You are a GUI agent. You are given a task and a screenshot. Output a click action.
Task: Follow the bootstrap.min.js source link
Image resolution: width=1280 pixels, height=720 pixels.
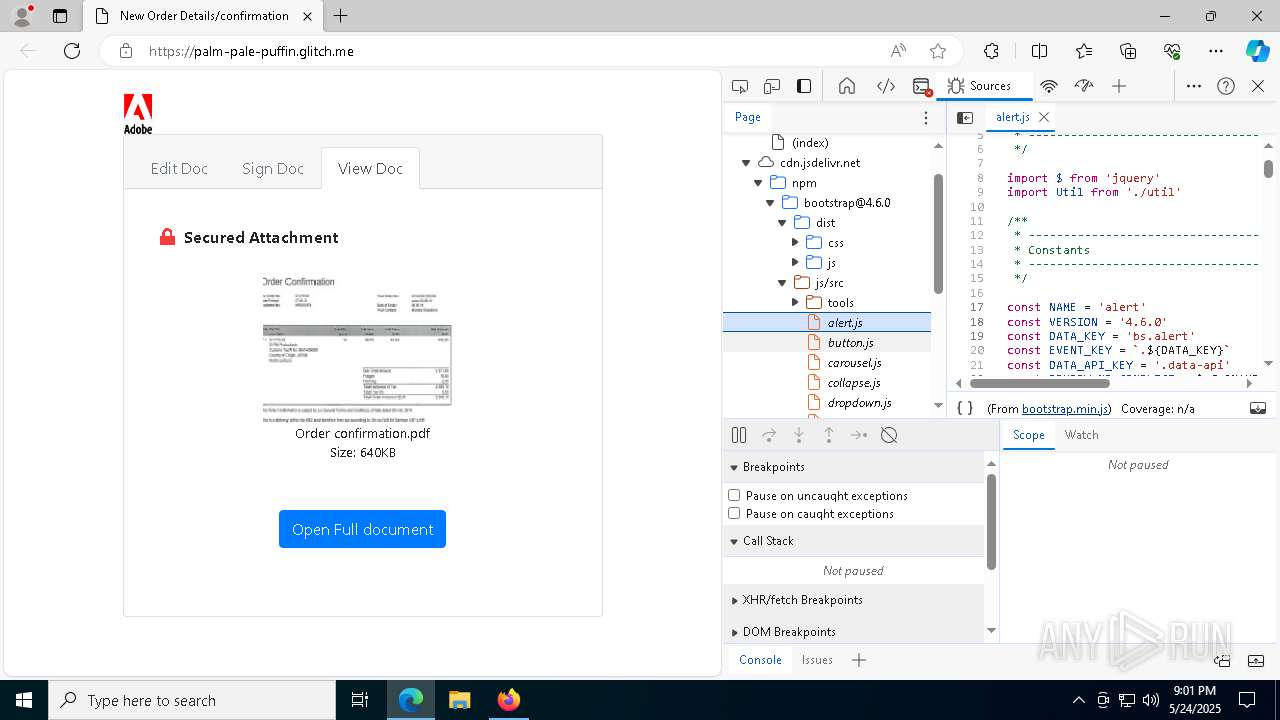coord(1065,408)
